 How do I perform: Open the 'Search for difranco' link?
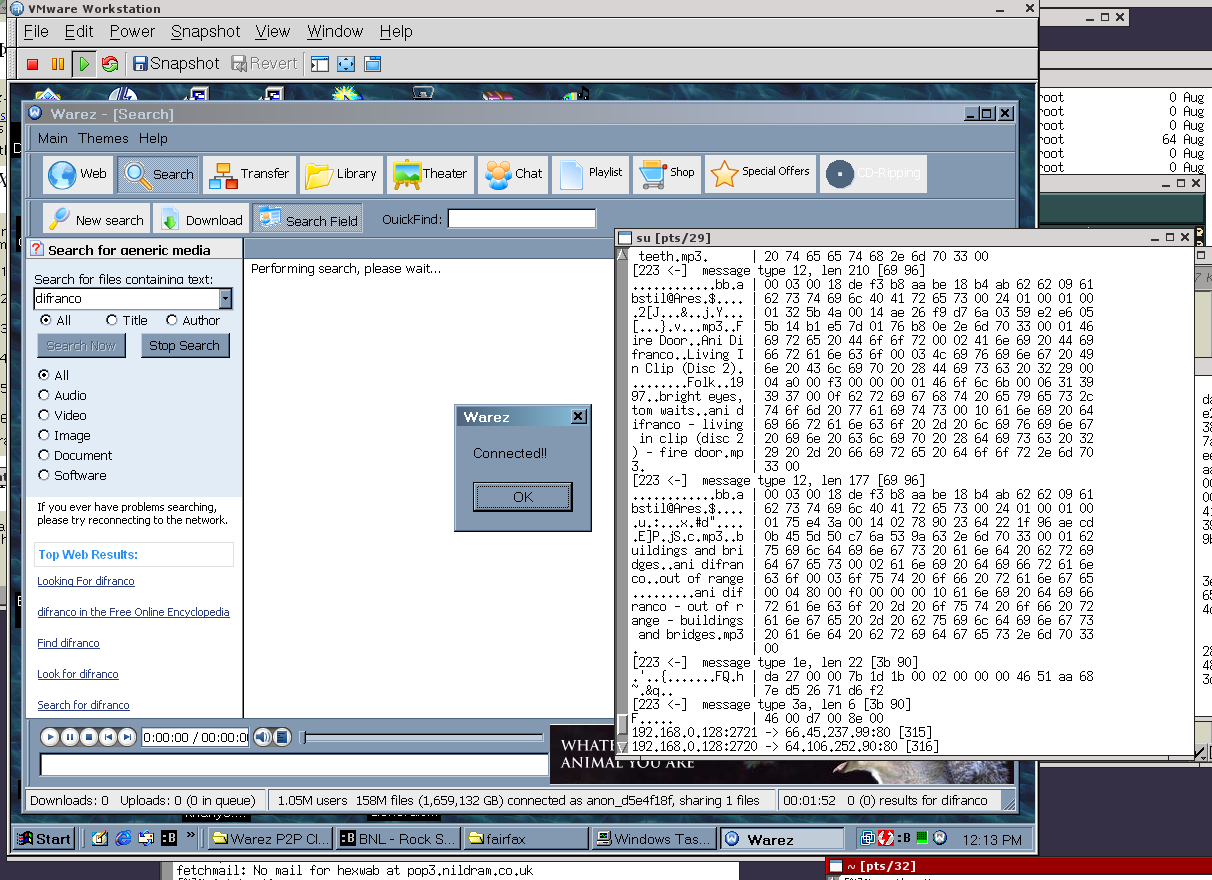coord(83,705)
